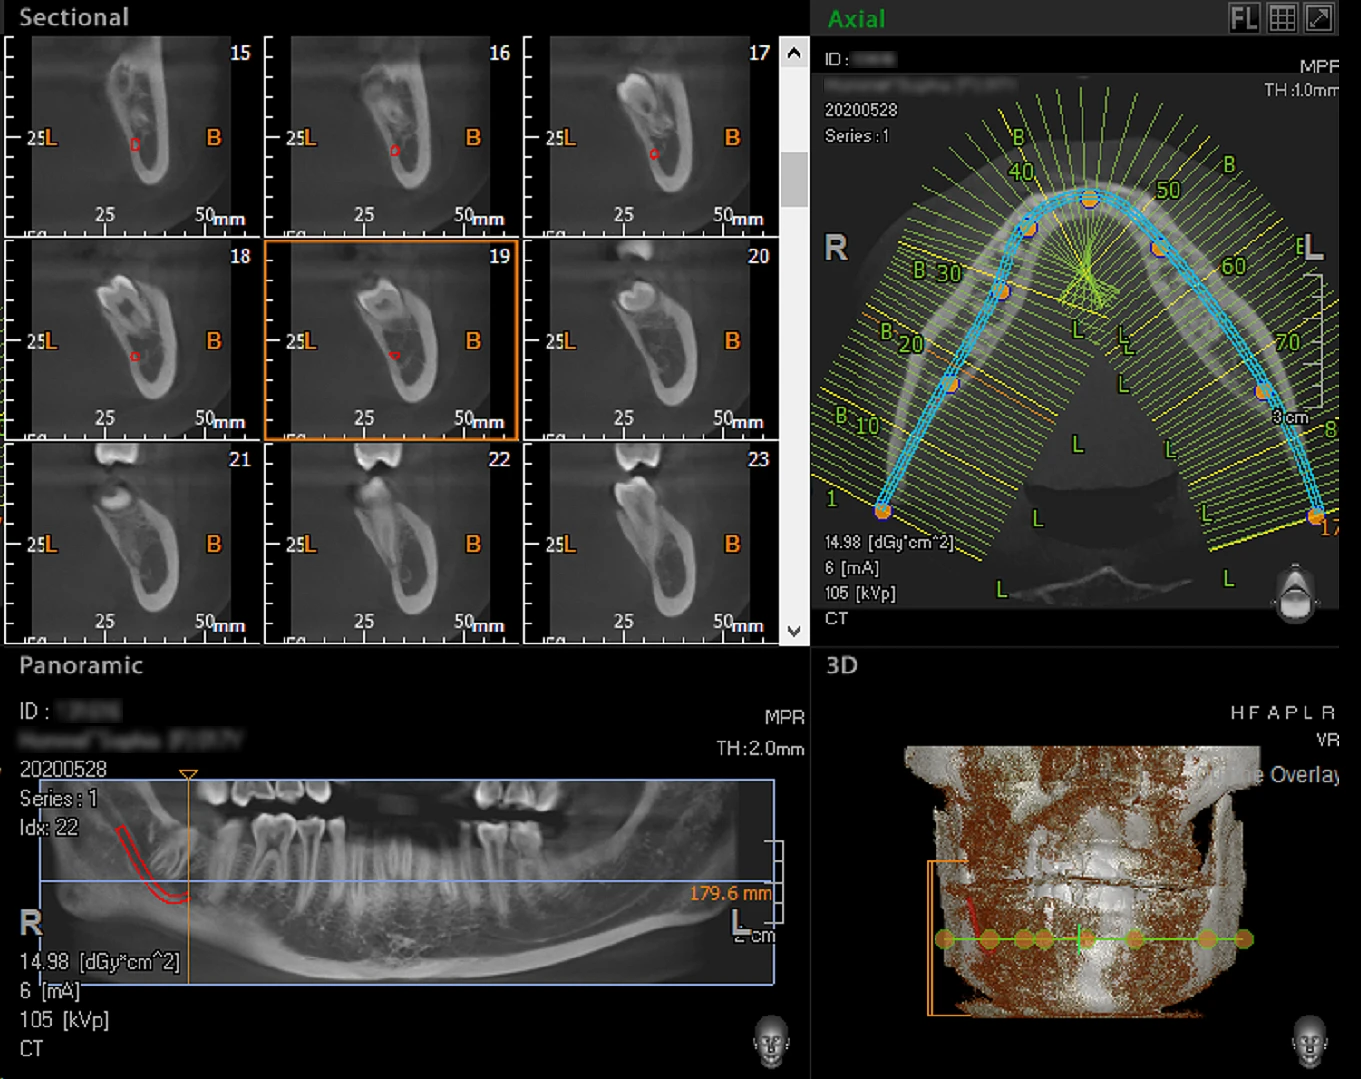Screen dimensions: 1361x1079
Task: Click the 179.6 mm measurement label
Action: 730,893
